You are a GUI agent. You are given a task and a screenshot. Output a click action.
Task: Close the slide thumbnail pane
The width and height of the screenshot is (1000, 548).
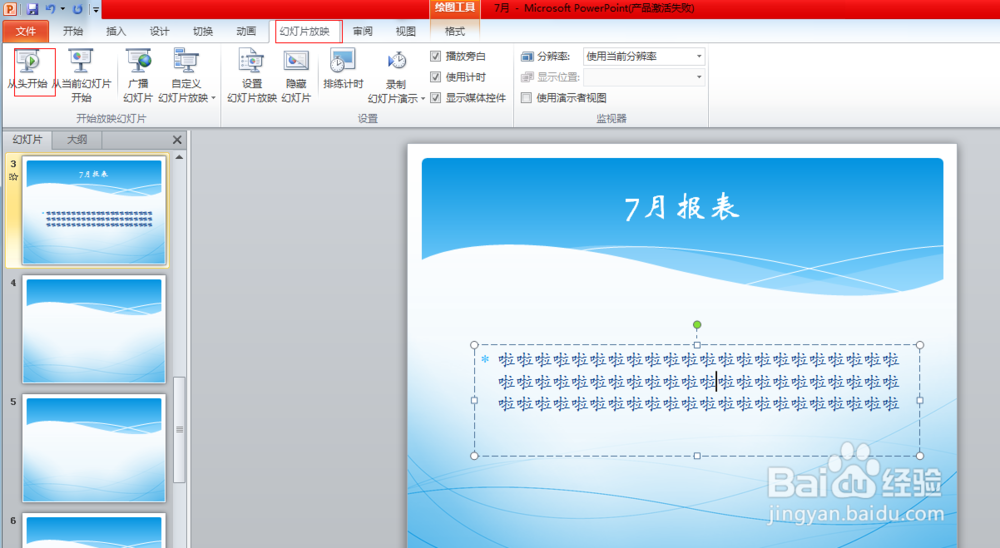(x=177, y=140)
